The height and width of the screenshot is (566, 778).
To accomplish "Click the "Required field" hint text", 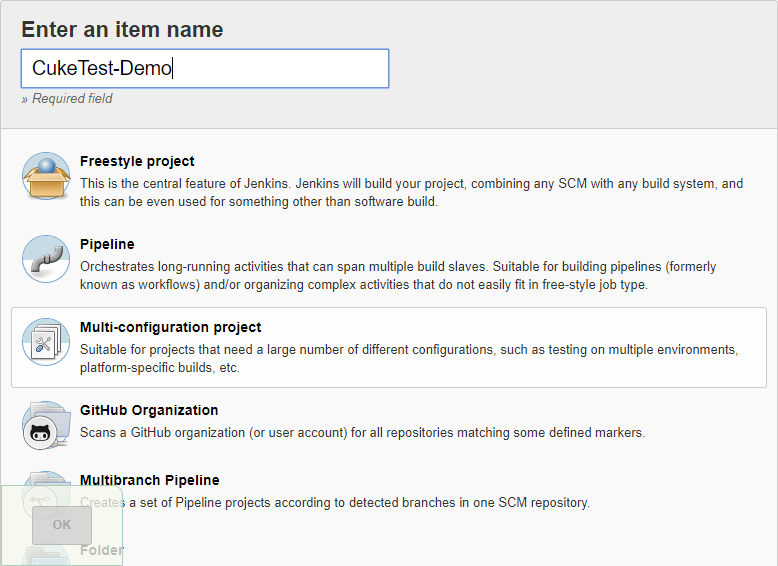I will tap(72, 99).
